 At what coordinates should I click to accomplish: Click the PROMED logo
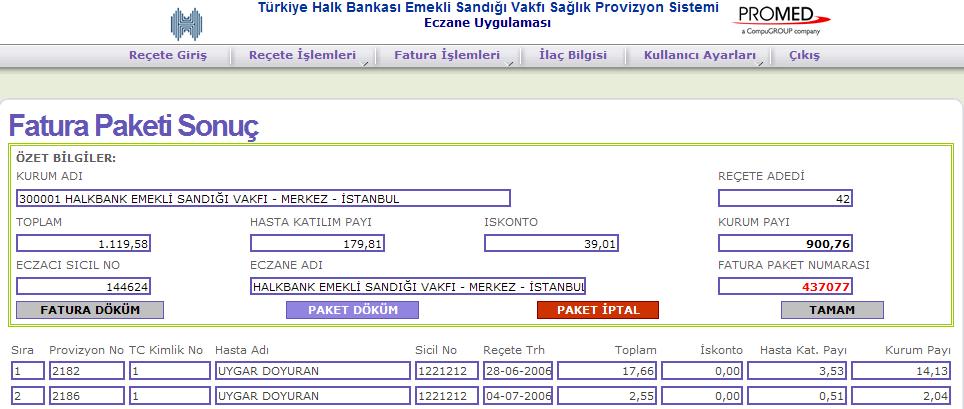pos(781,20)
